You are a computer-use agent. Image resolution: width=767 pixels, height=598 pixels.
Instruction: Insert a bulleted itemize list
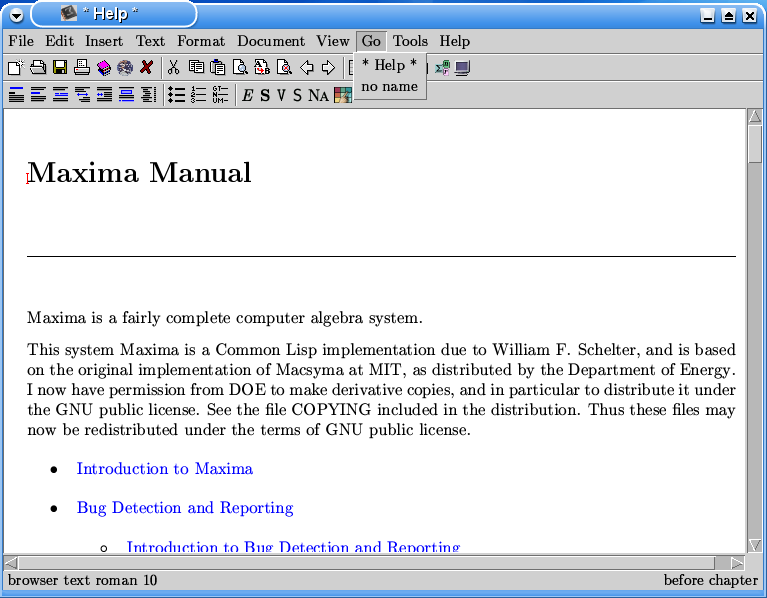[x=176, y=94]
